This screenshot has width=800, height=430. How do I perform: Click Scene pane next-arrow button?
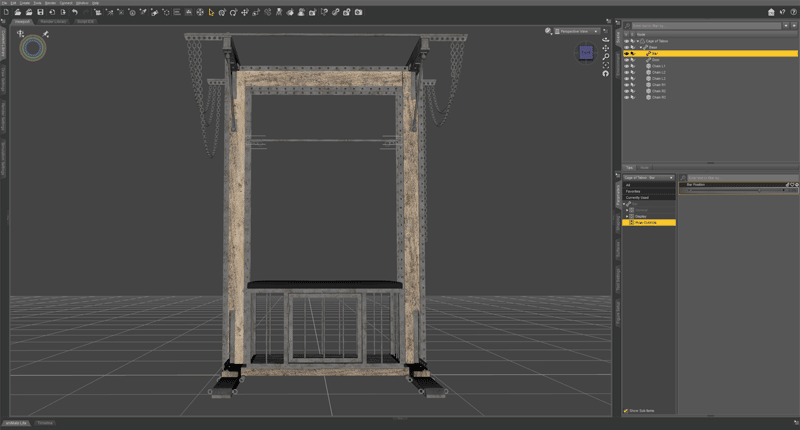point(794,26)
